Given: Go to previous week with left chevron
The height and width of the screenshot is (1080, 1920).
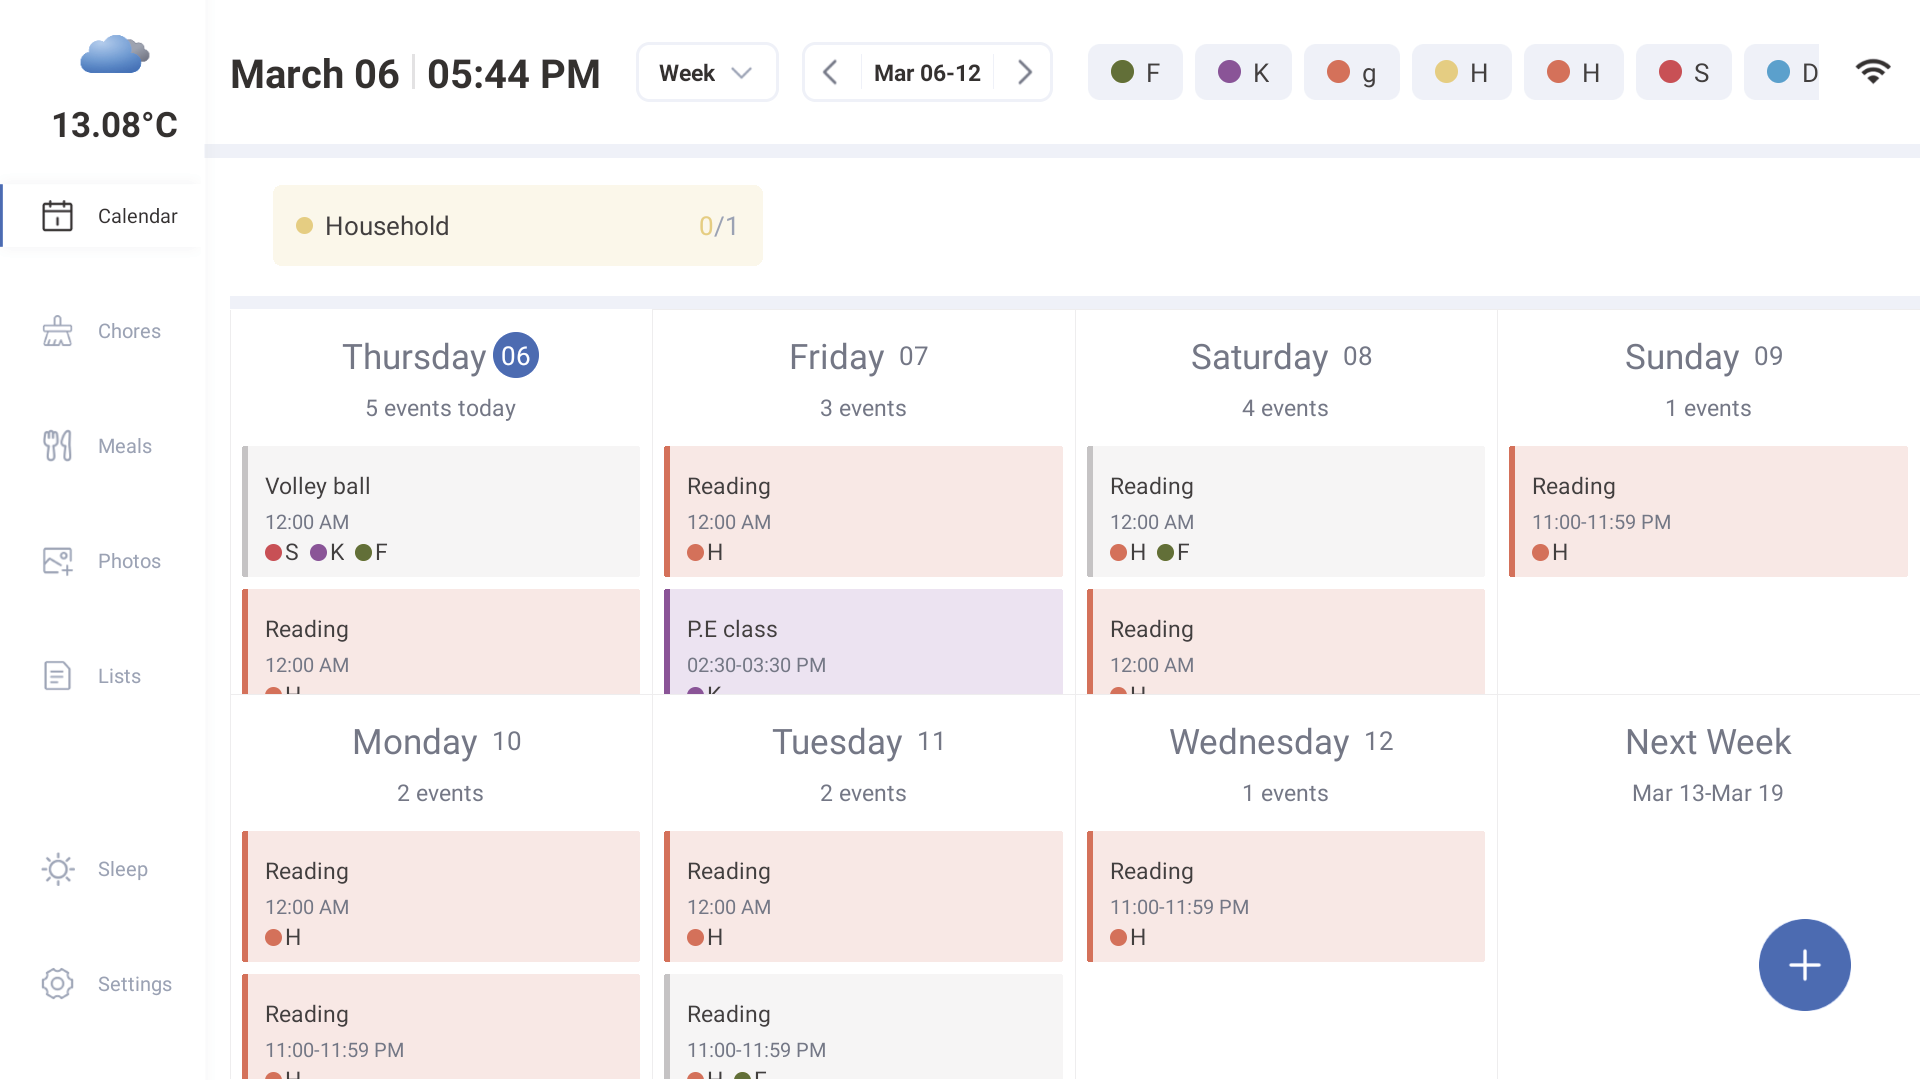Looking at the screenshot, I should (x=831, y=71).
